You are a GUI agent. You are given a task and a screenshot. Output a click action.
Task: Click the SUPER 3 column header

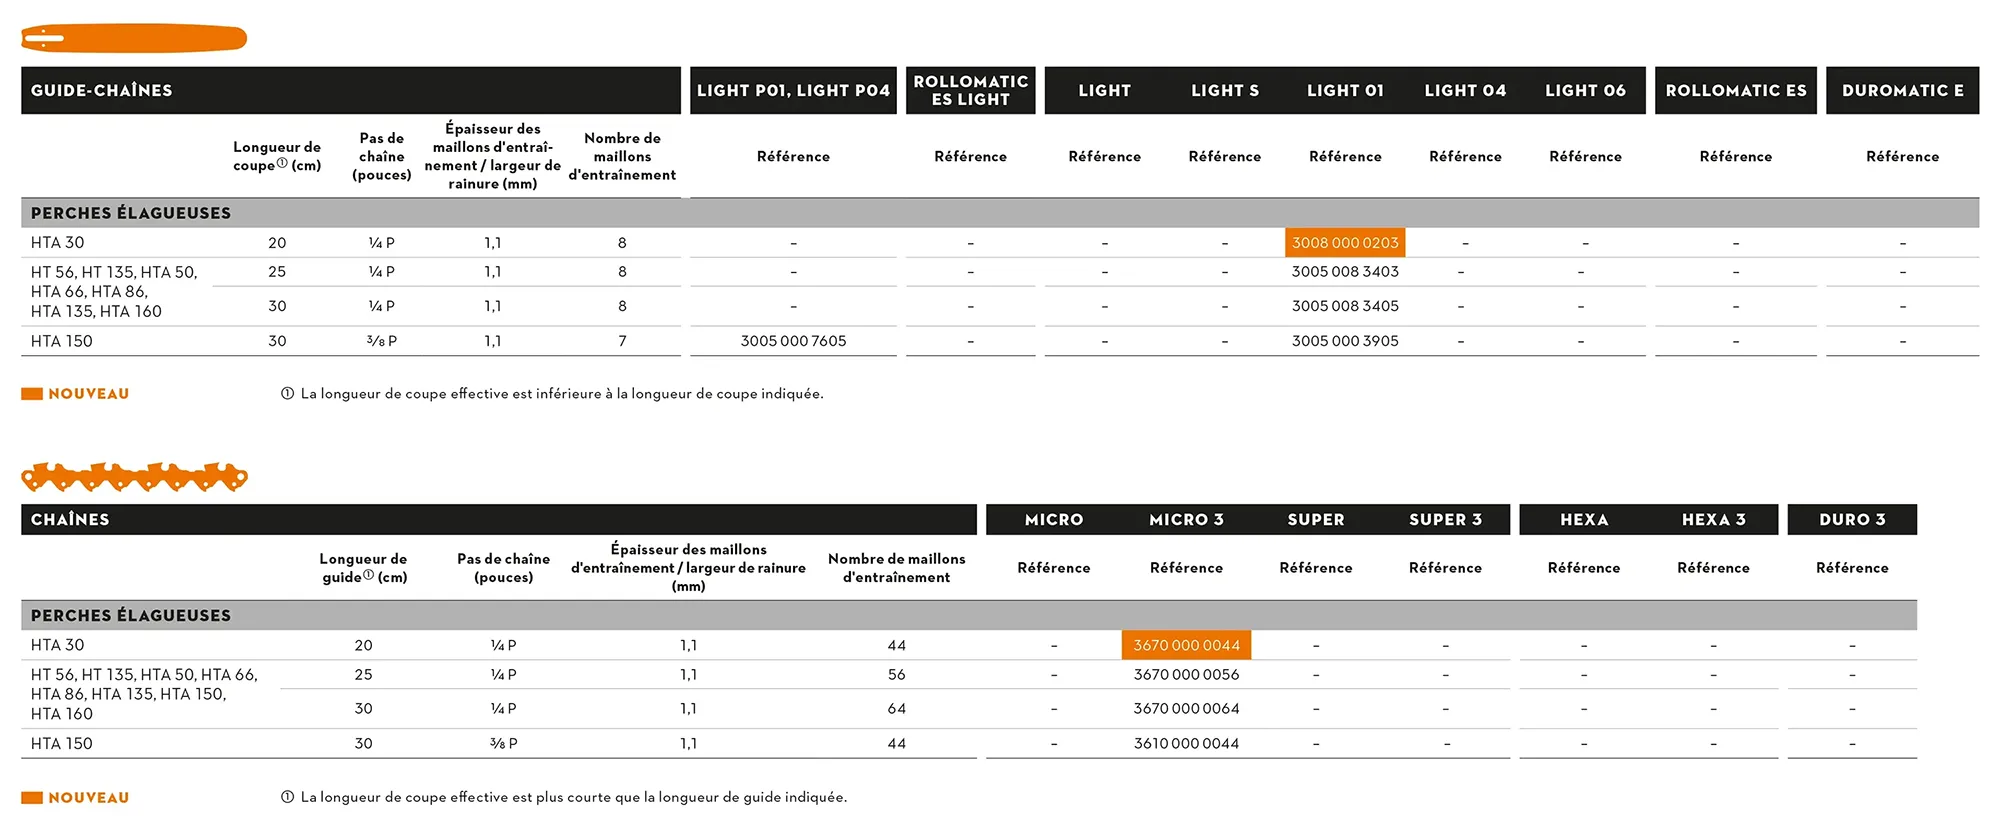click(1446, 519)
